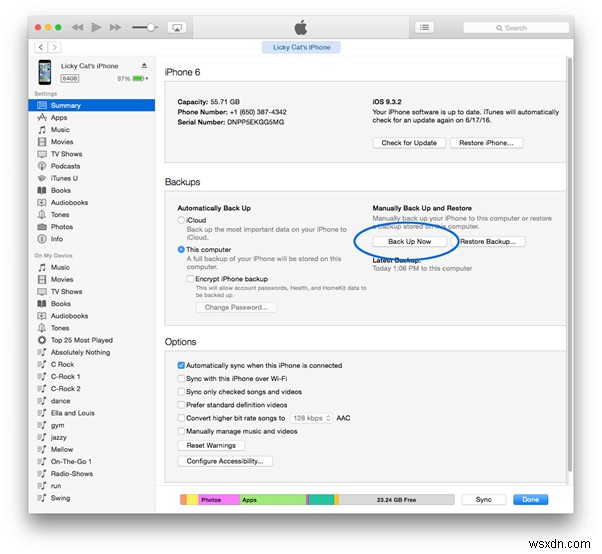Click the 23.24 GB Free storage segment

coord(397,499)
